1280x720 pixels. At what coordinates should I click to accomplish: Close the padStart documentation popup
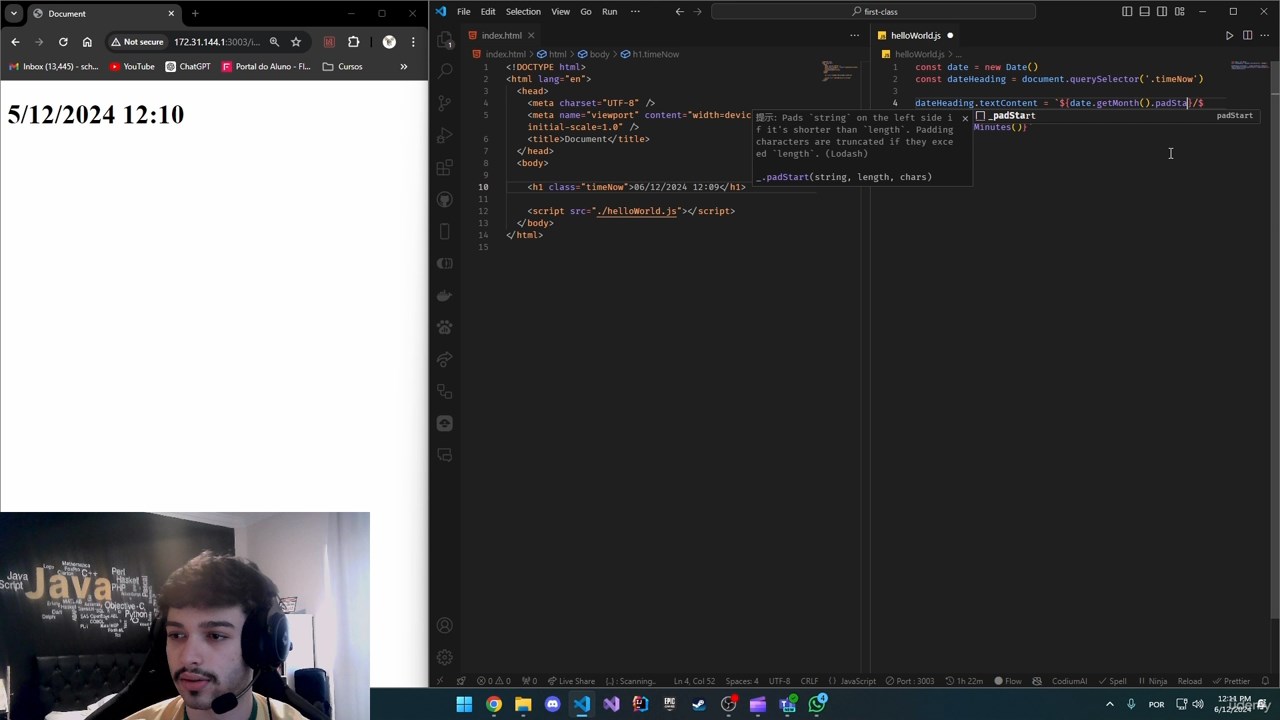(965, 117)
